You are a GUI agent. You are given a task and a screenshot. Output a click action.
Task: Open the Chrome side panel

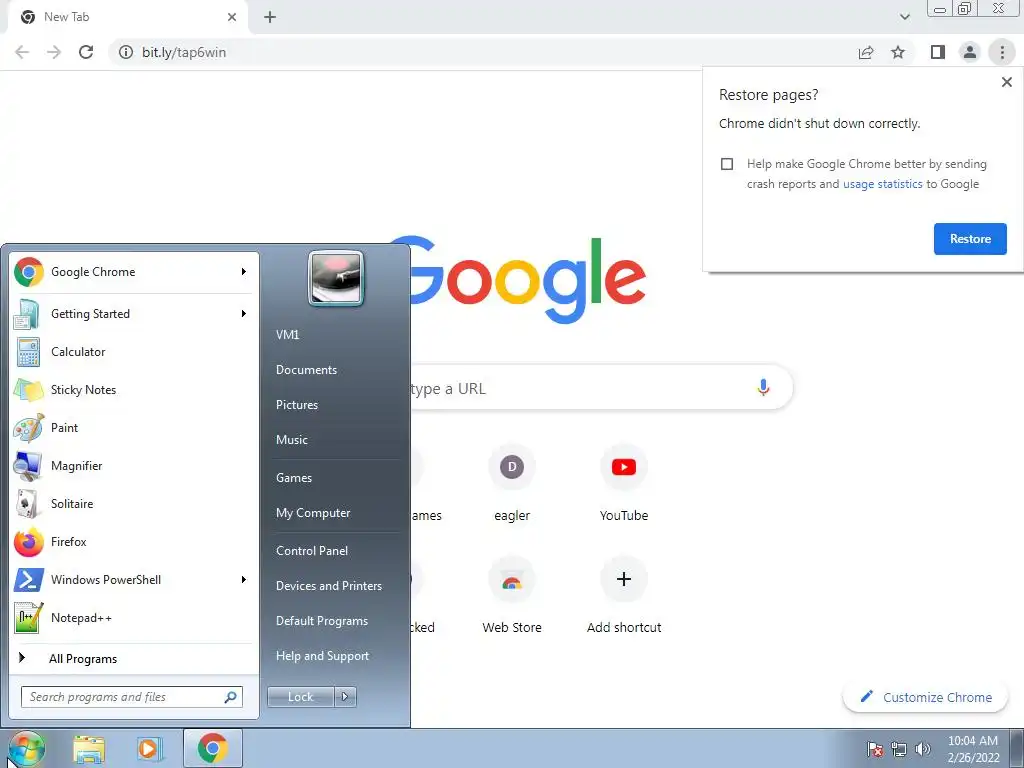(938, 52)
